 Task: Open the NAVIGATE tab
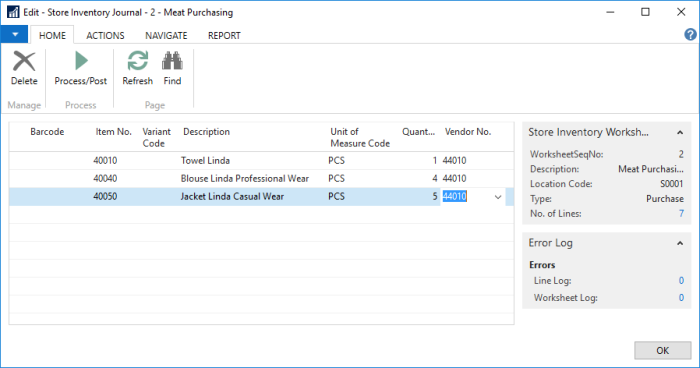click(166, 36)
